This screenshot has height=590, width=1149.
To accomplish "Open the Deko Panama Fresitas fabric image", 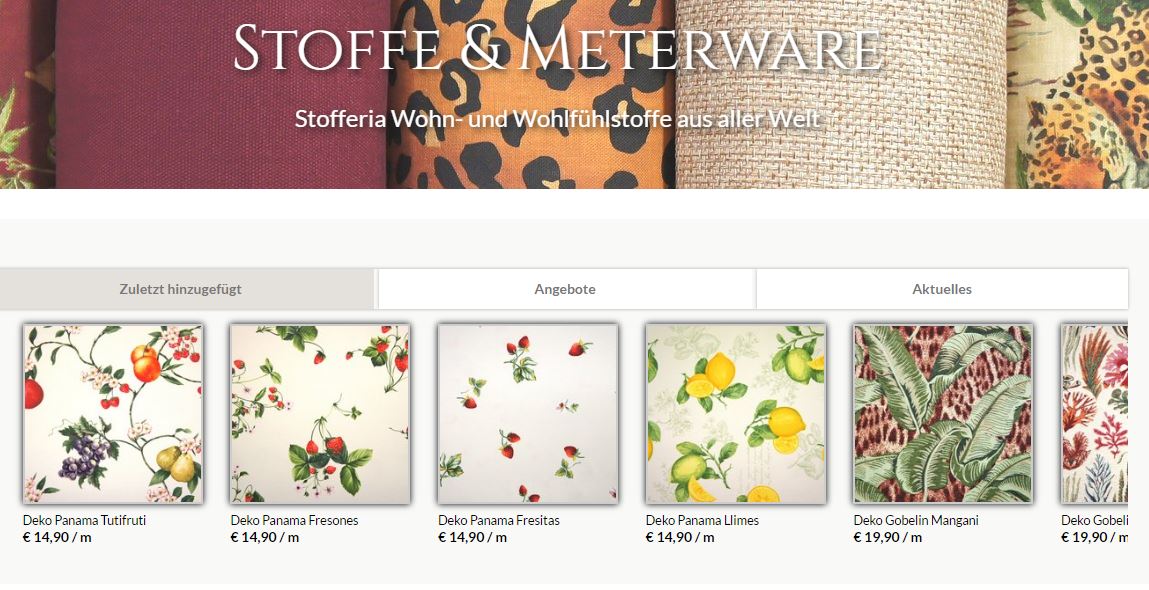I will [528, 414].
